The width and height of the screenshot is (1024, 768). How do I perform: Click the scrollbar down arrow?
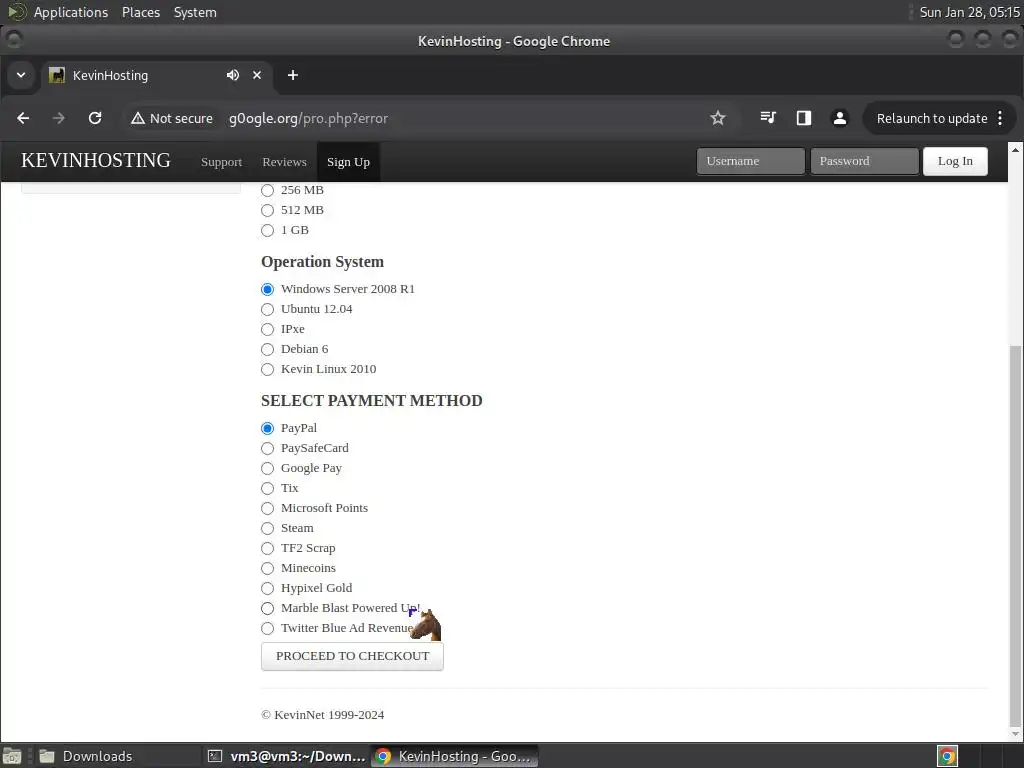[1015, 734]
